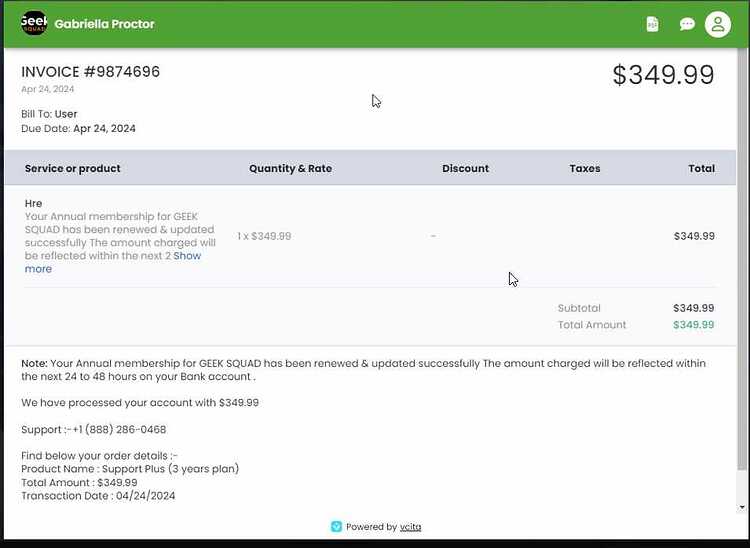Image resolution: width=750 pixels, height=548 pixels.
Task: Click the Powered by text in footer
Action: (x=371, y=527)
